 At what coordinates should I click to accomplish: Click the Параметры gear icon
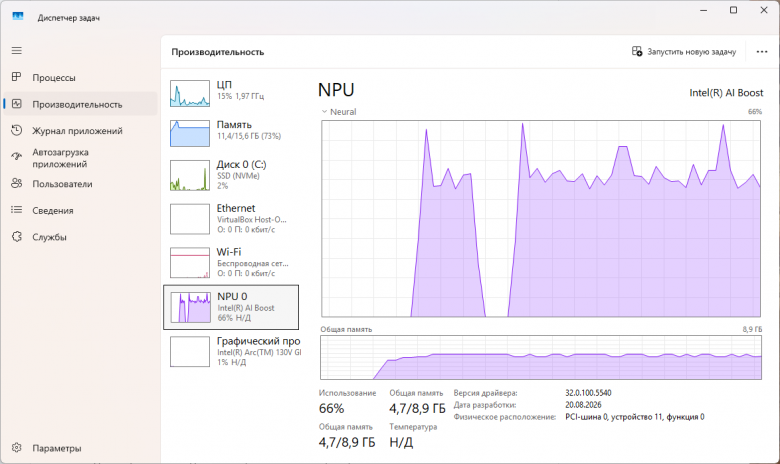pyautogui.click(x=16, y=448)
